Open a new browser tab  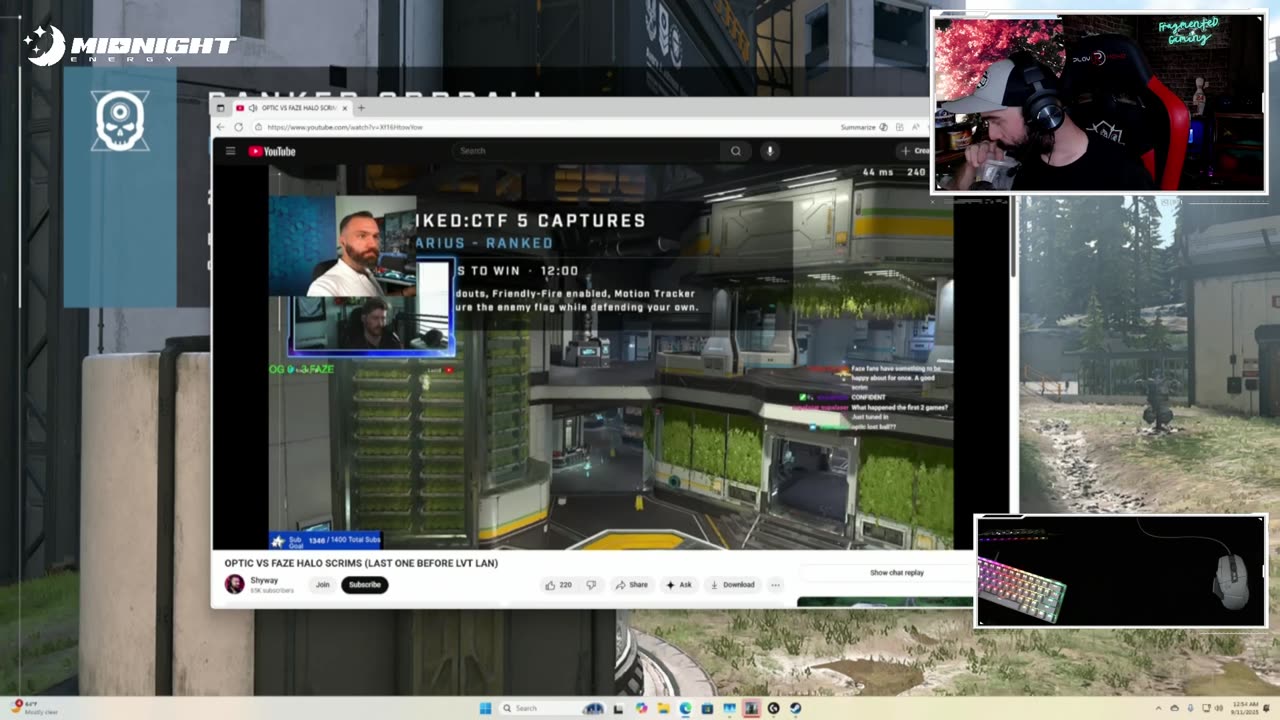pyautogui.click(x=361, y=108)
